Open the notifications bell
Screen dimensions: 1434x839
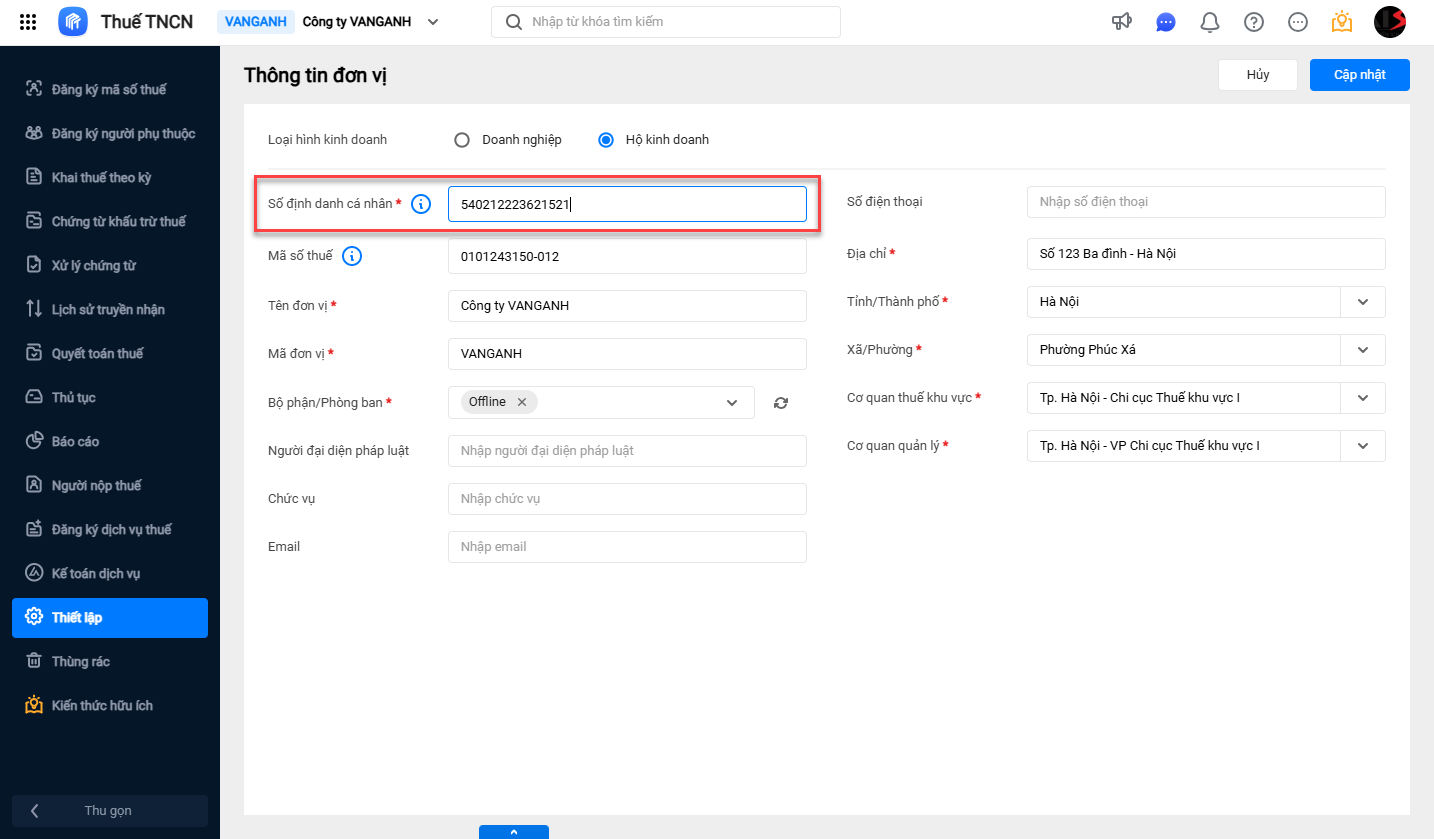1209,22
